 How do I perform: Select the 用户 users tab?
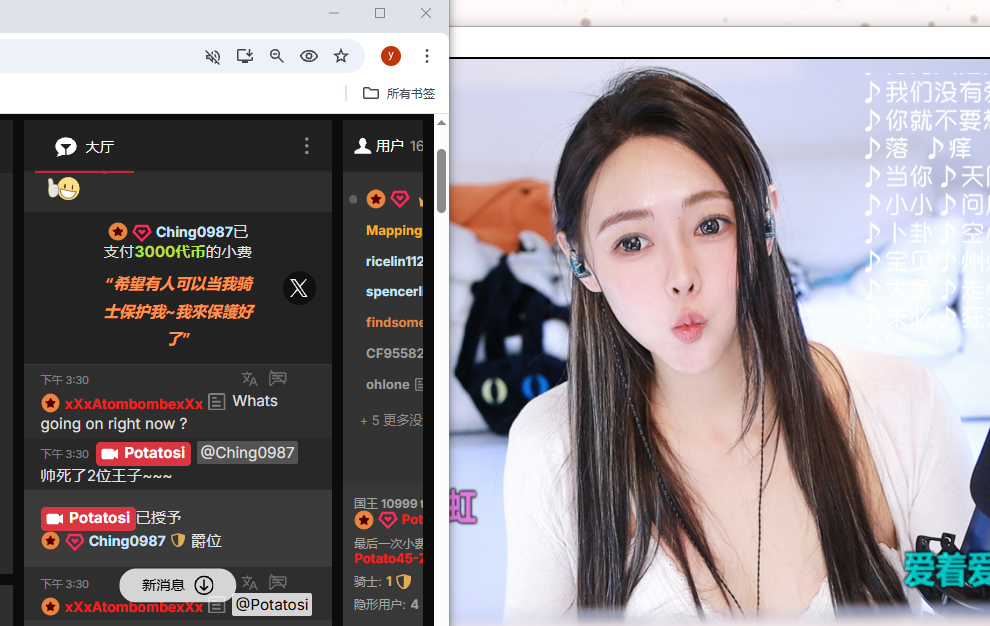pyautogui.click(x=380, y=146)
